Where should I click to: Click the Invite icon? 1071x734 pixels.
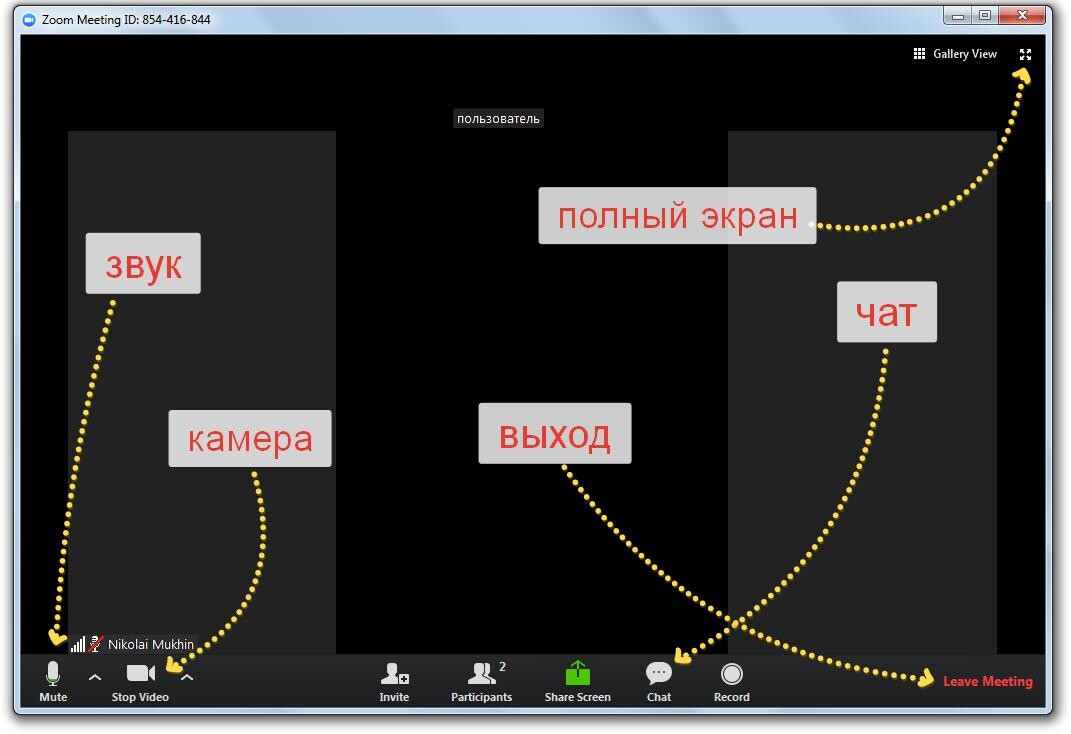394,674
